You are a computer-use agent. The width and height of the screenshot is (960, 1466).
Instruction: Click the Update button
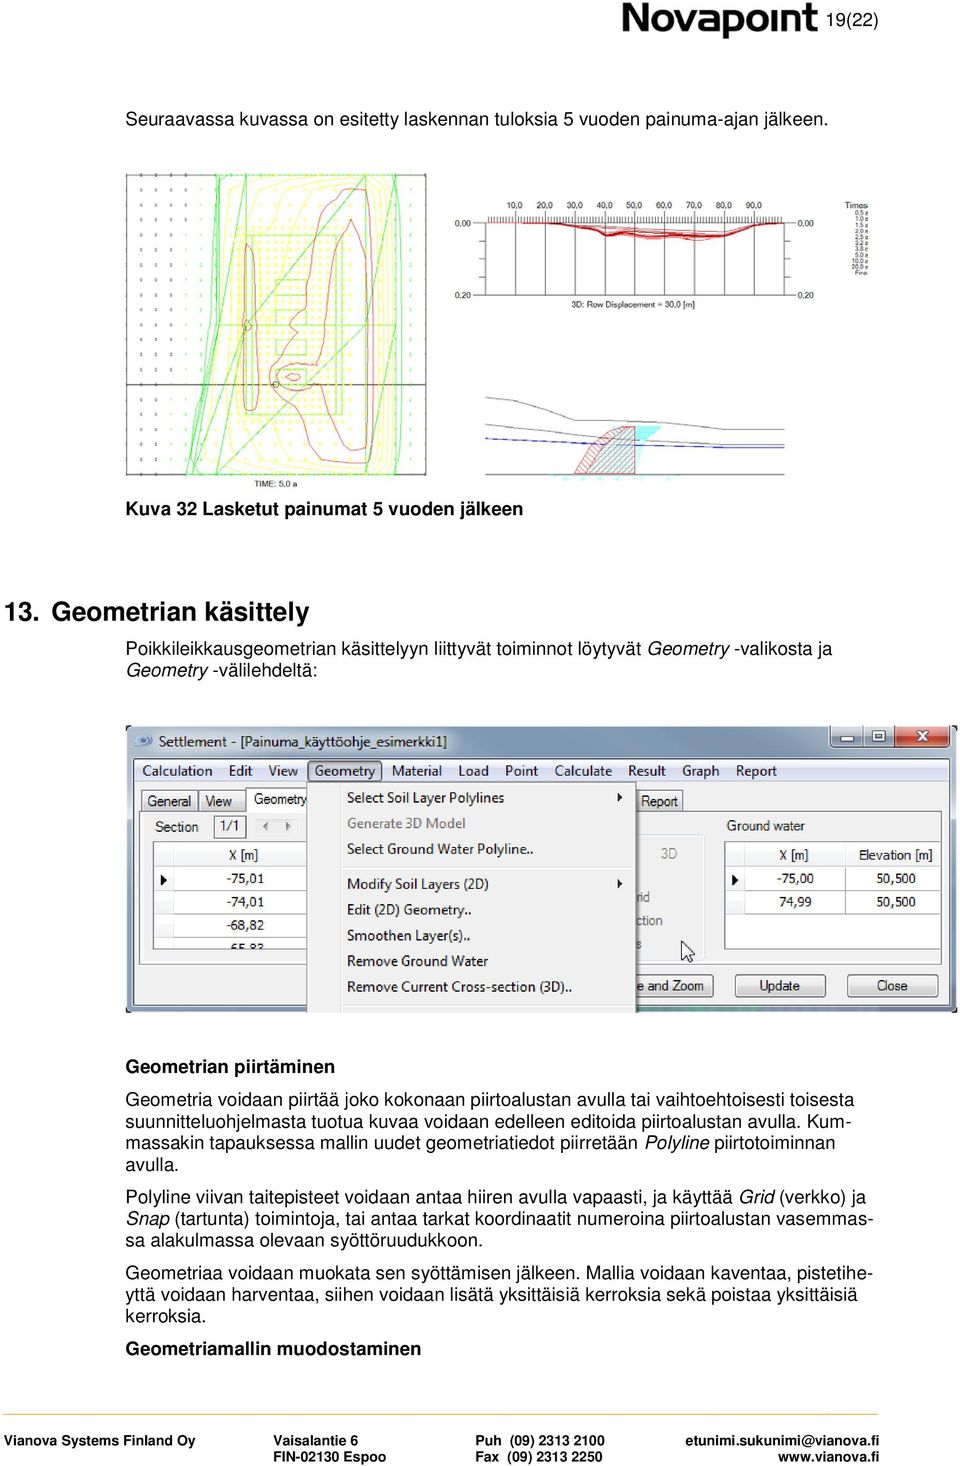(779, 986)
